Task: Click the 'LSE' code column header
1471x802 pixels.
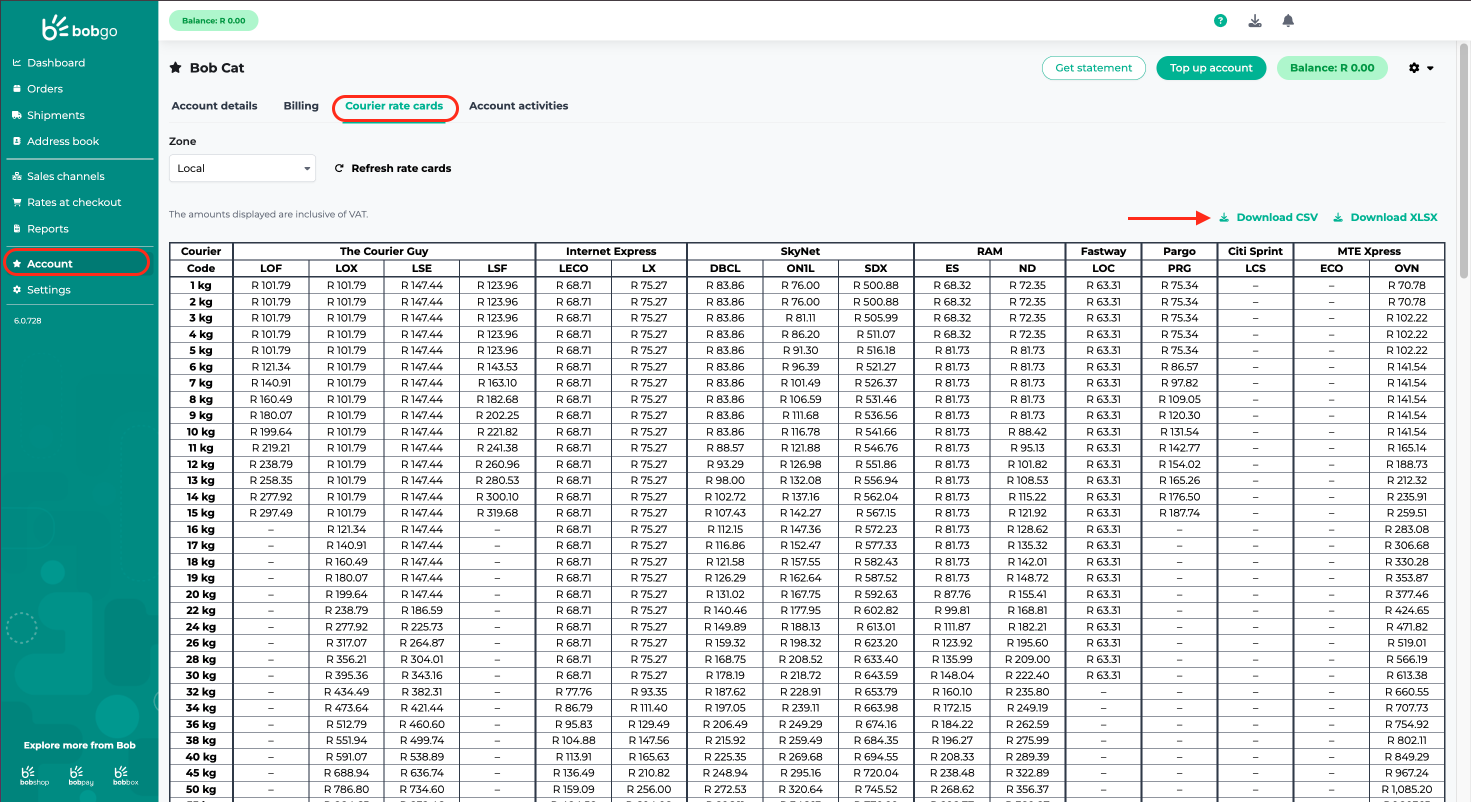Action: coord(422,268)
